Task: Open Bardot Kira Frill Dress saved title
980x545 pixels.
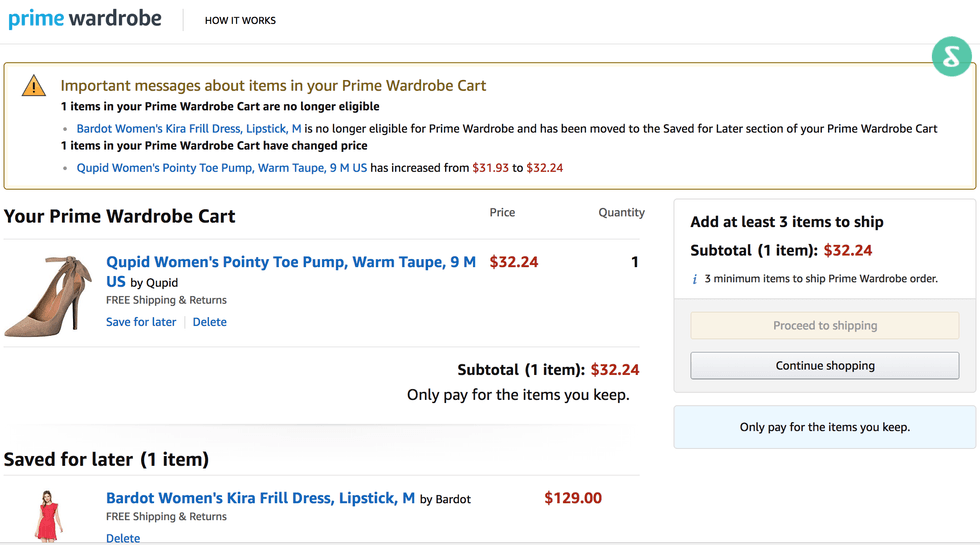Action: point(260,498)
